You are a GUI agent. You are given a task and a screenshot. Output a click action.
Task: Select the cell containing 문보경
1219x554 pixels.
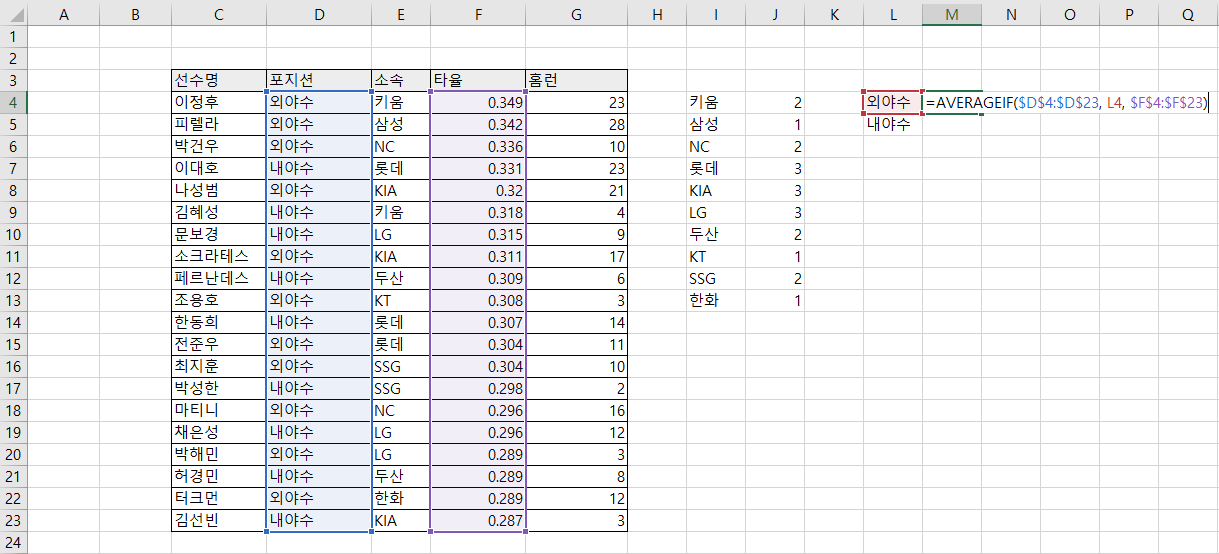pos(218,234)
